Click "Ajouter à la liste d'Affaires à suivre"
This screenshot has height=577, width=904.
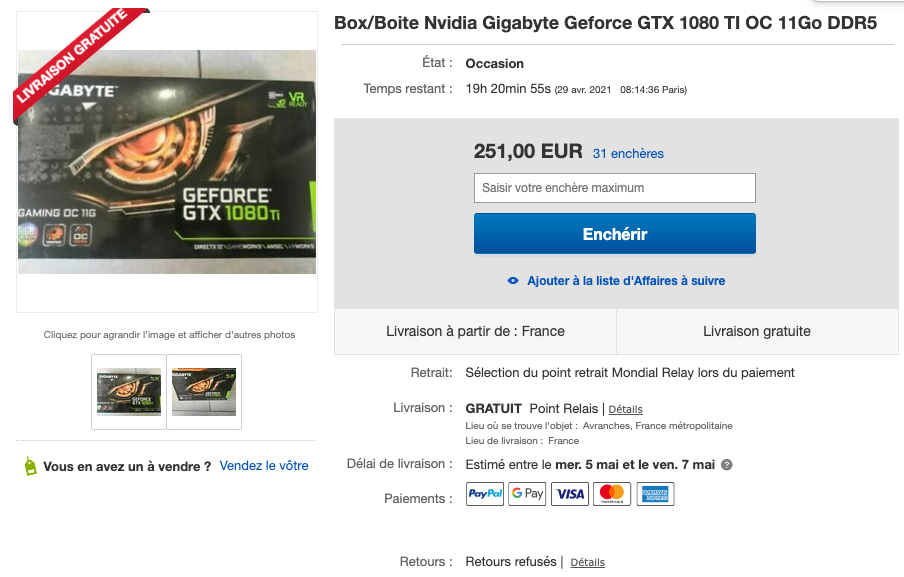tap(626, 281)
